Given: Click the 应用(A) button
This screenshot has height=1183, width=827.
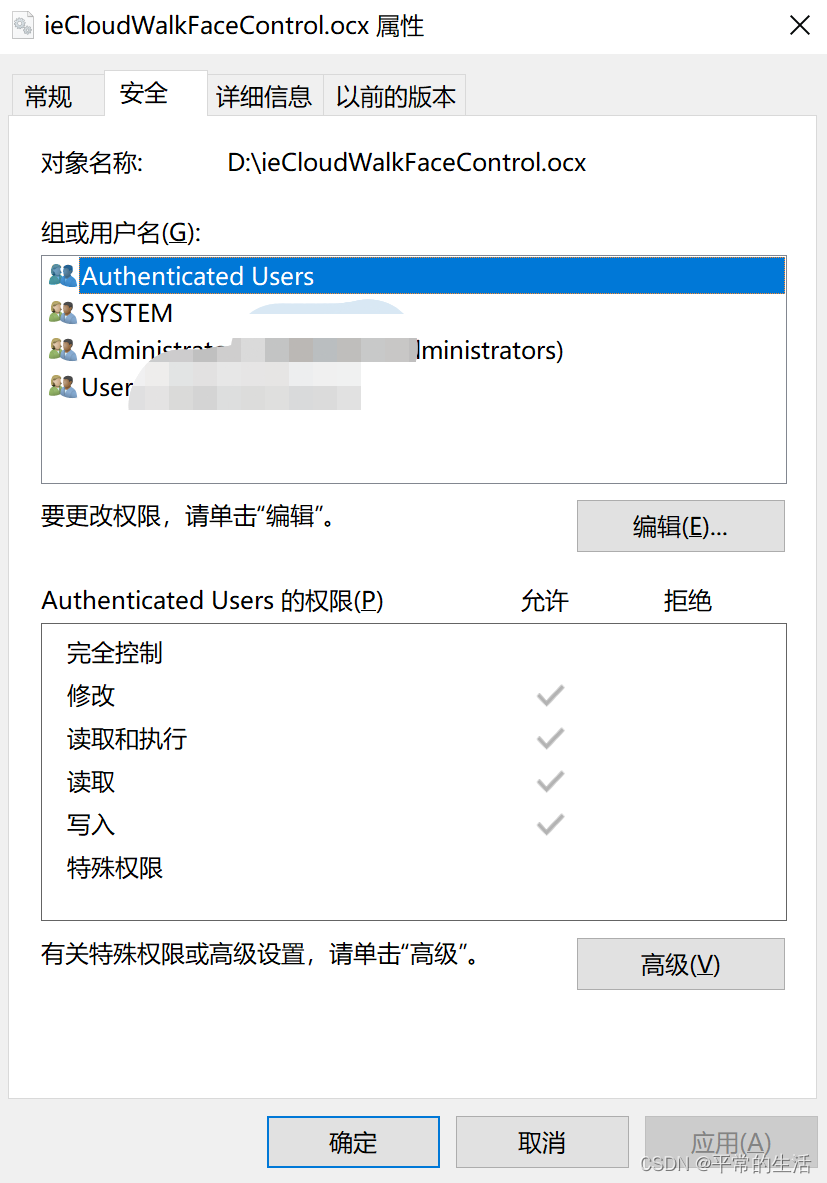Looking at the screenshot, I should (x=731, y=1142).
